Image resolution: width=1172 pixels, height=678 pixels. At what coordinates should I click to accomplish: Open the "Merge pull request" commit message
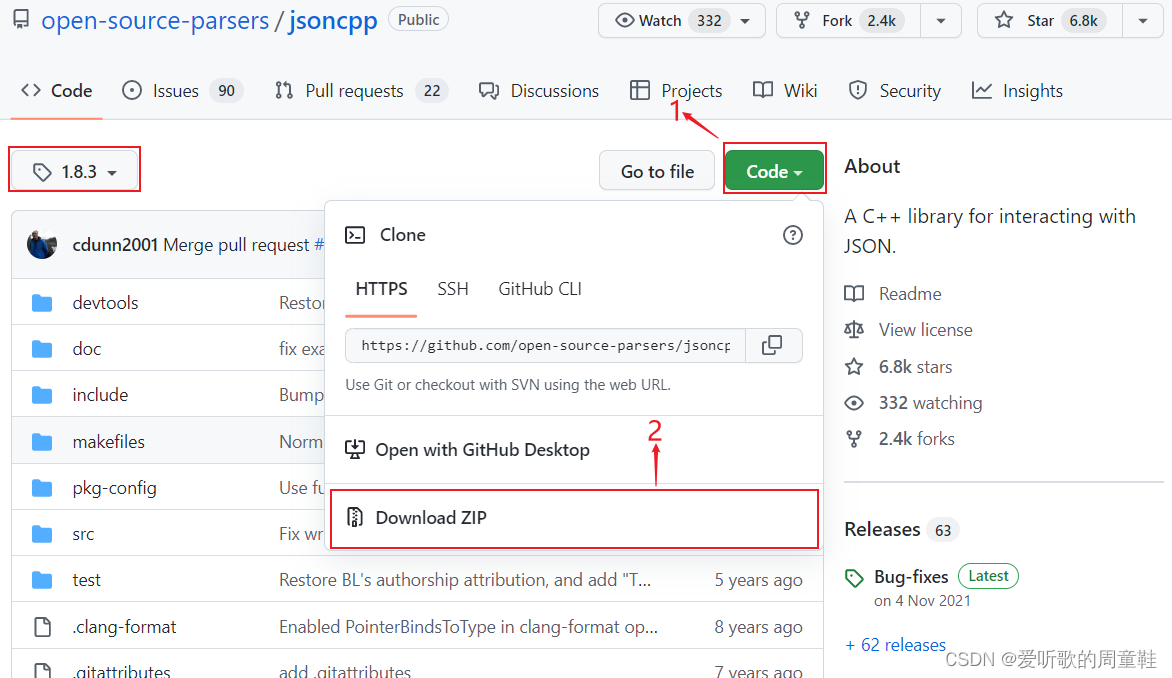click(236, 244)
